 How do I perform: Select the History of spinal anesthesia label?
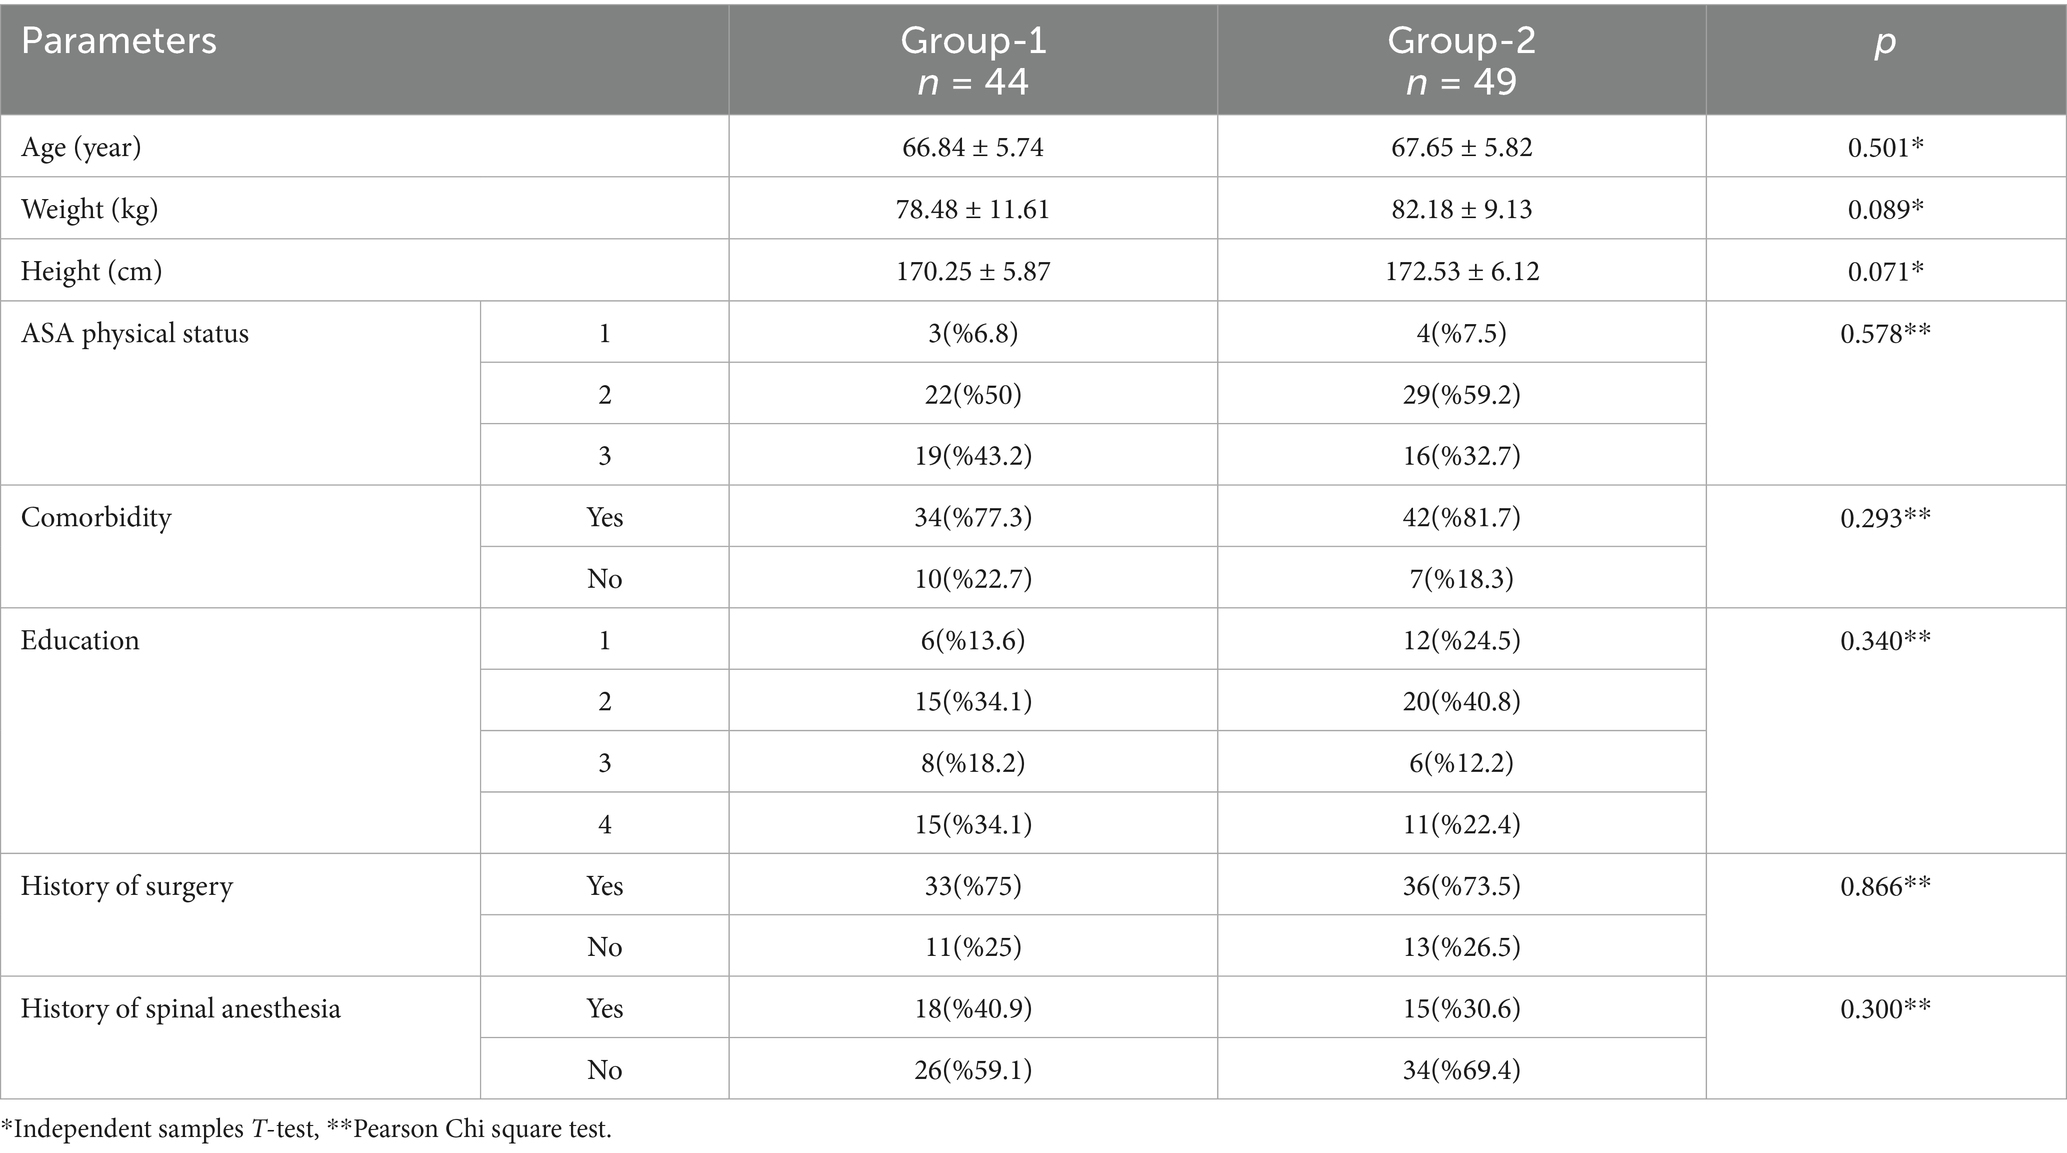click(181, 1009)
